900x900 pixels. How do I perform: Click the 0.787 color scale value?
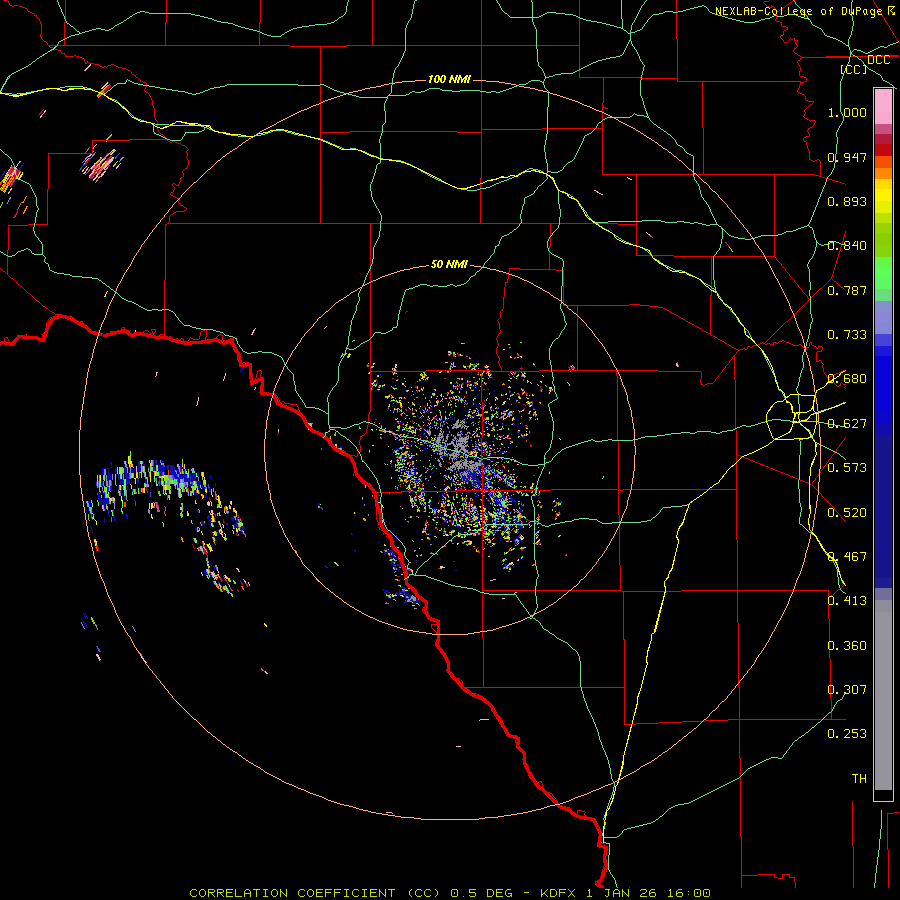click(847, 290)
